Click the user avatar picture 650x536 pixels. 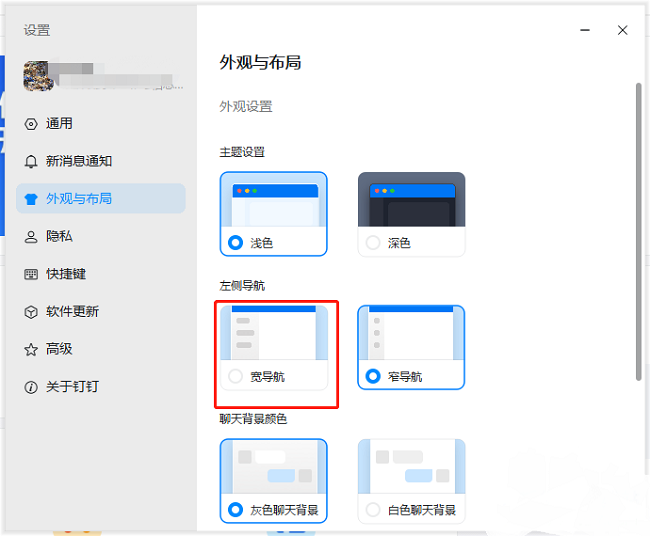coord(38,76)
